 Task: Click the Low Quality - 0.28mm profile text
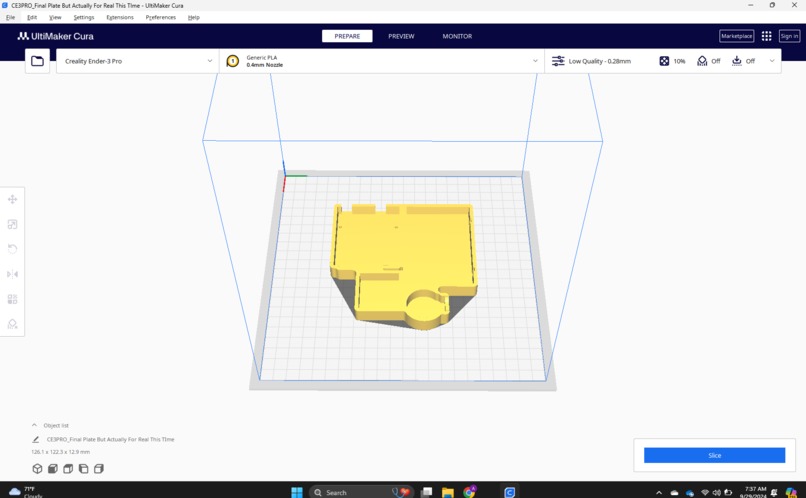coord(599,61)
